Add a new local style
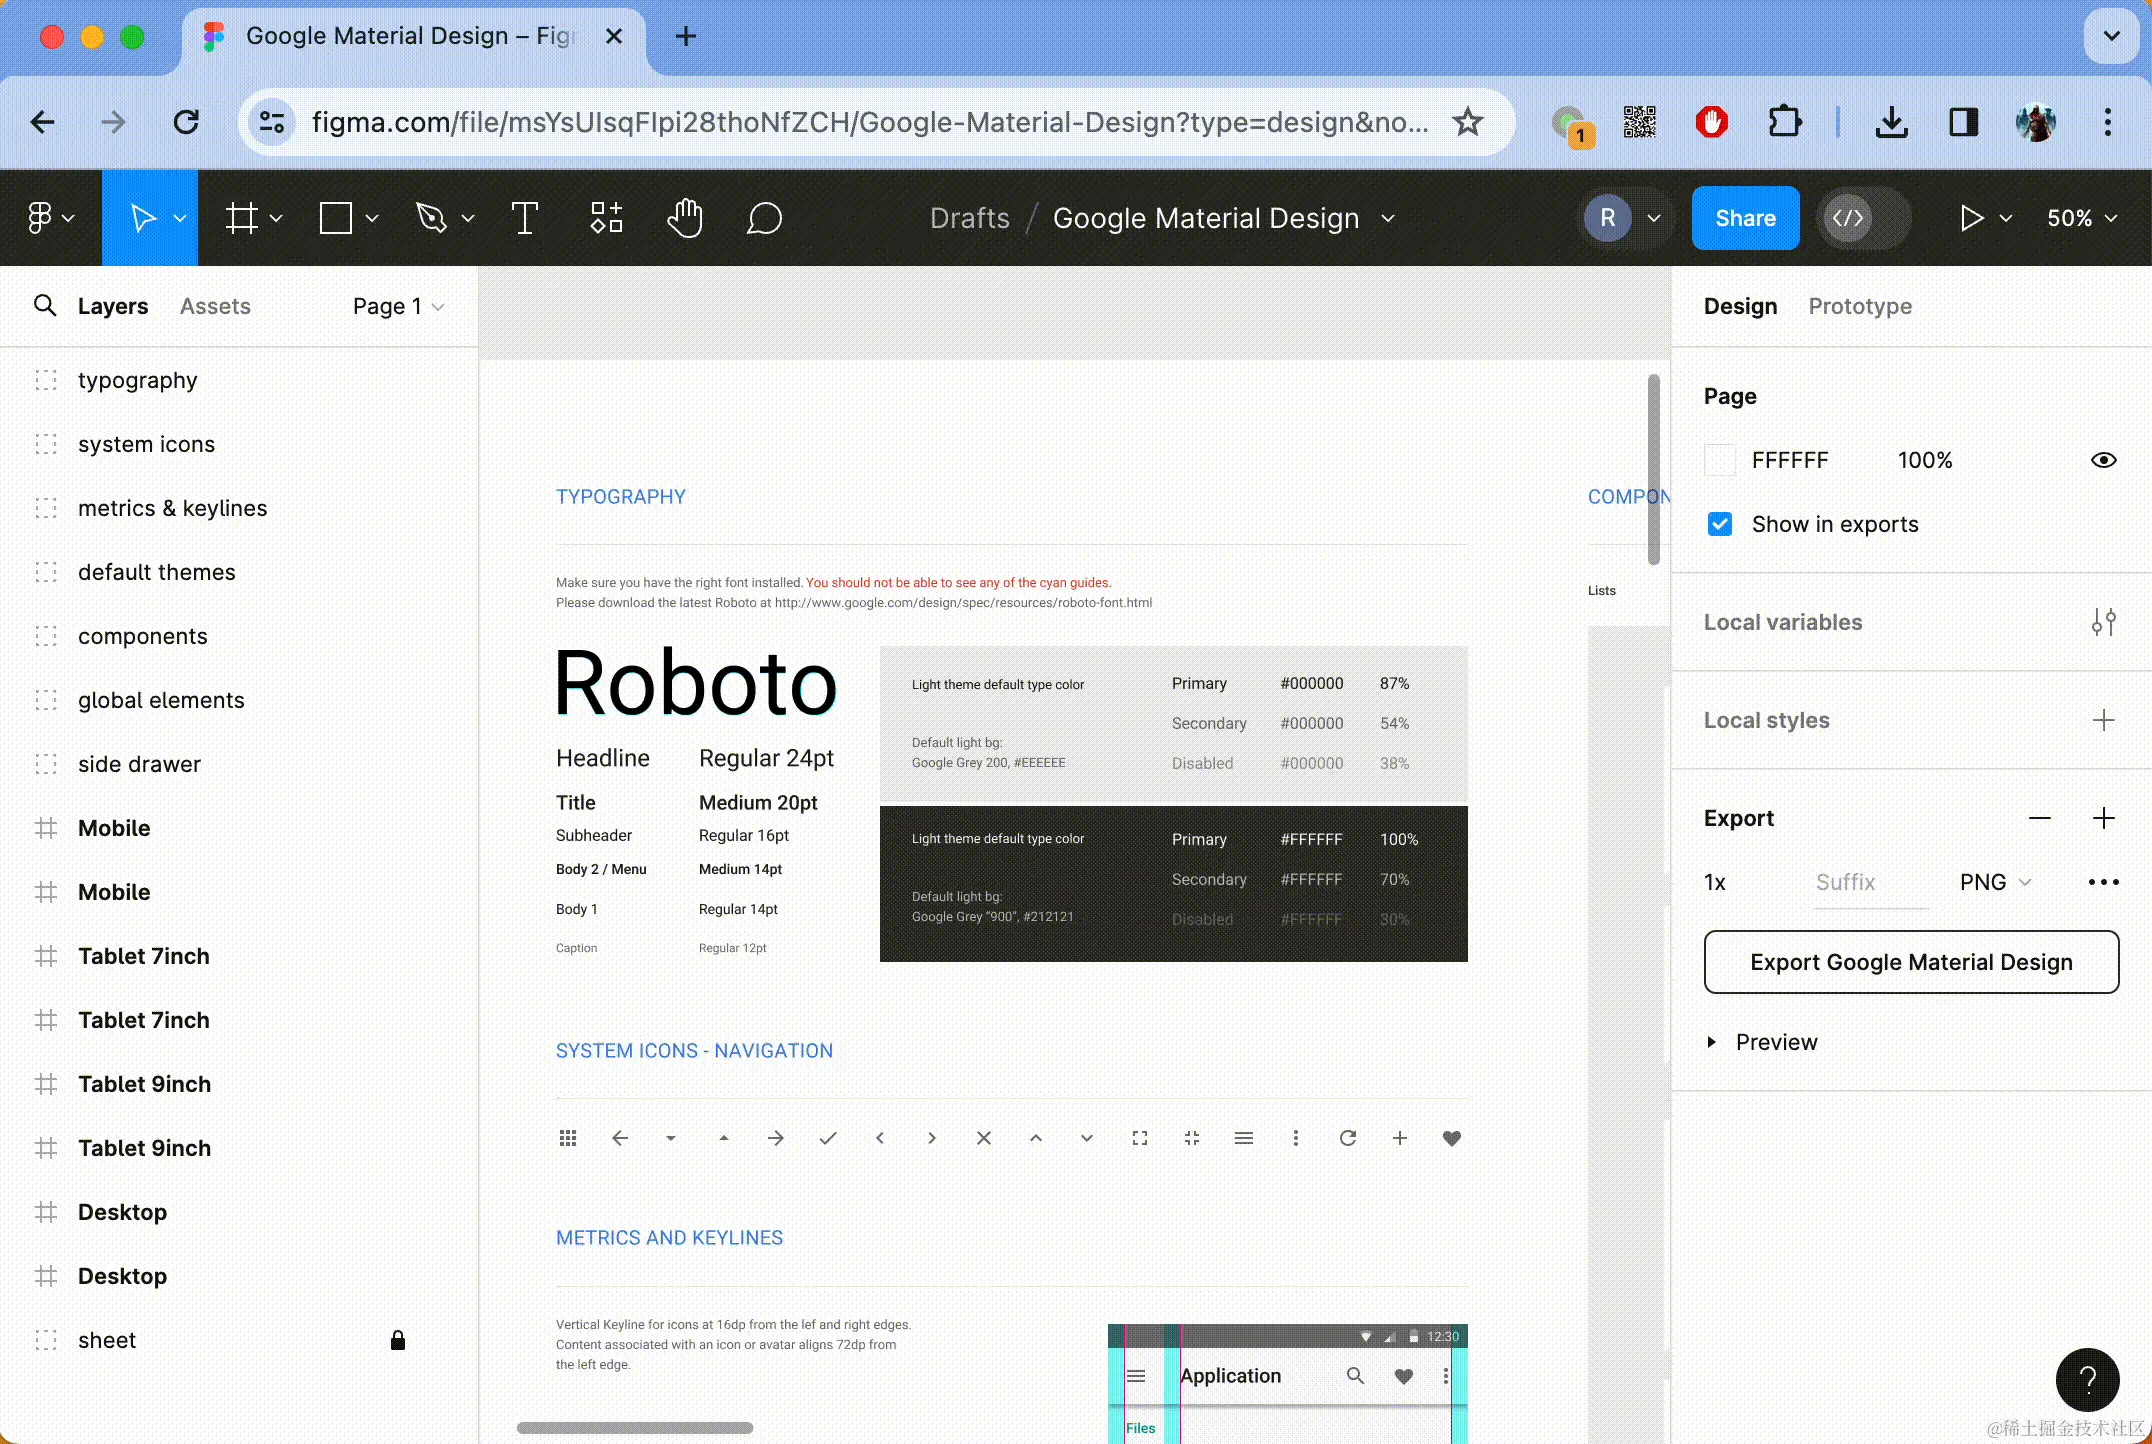Image resolution: width=2152 pixels, height=1444 pixels. (x=2103, y=720)
